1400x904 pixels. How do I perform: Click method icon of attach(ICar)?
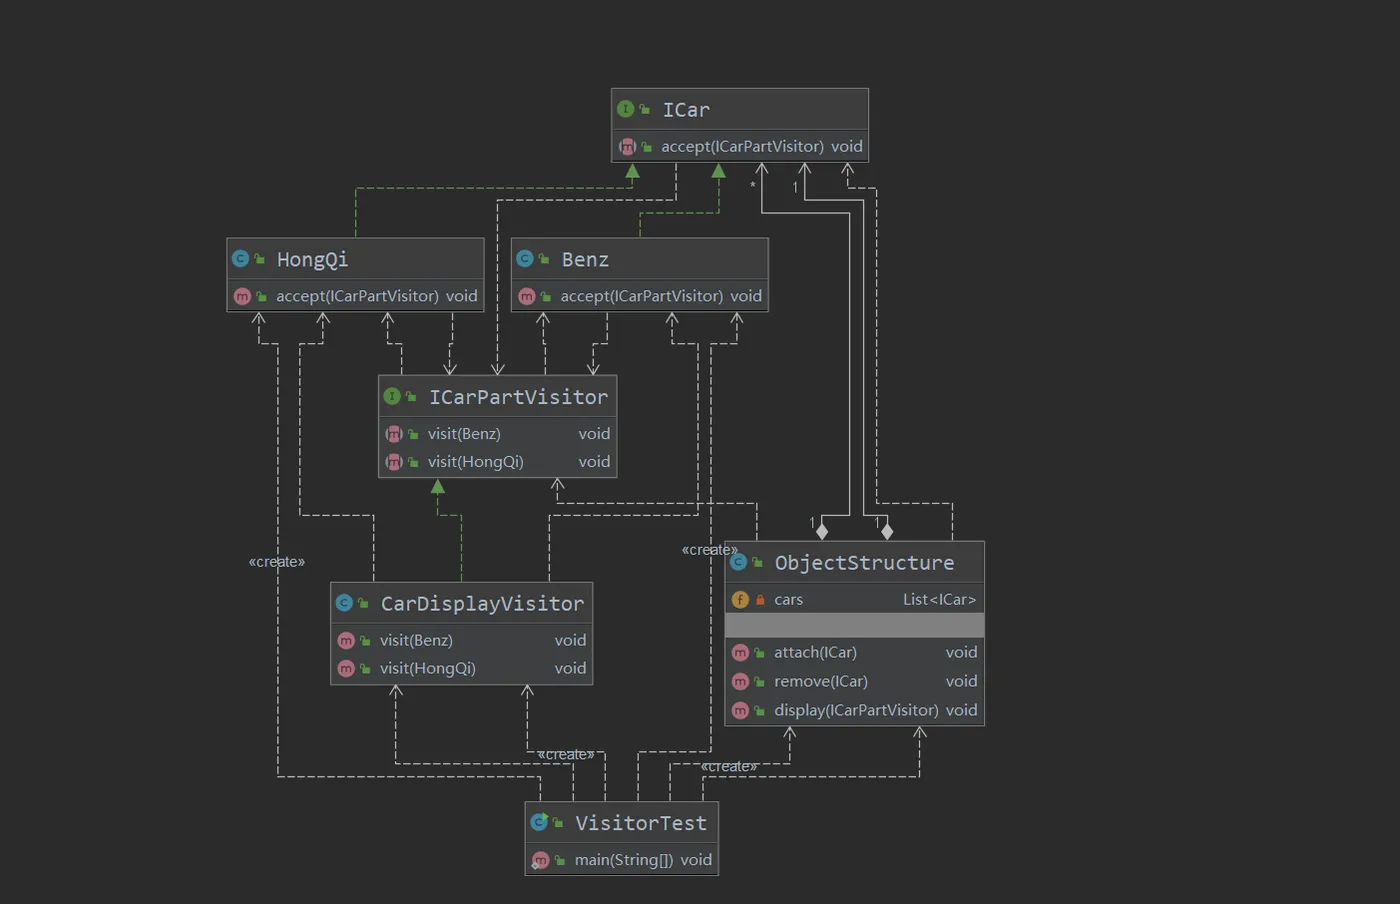coord(740,652)
